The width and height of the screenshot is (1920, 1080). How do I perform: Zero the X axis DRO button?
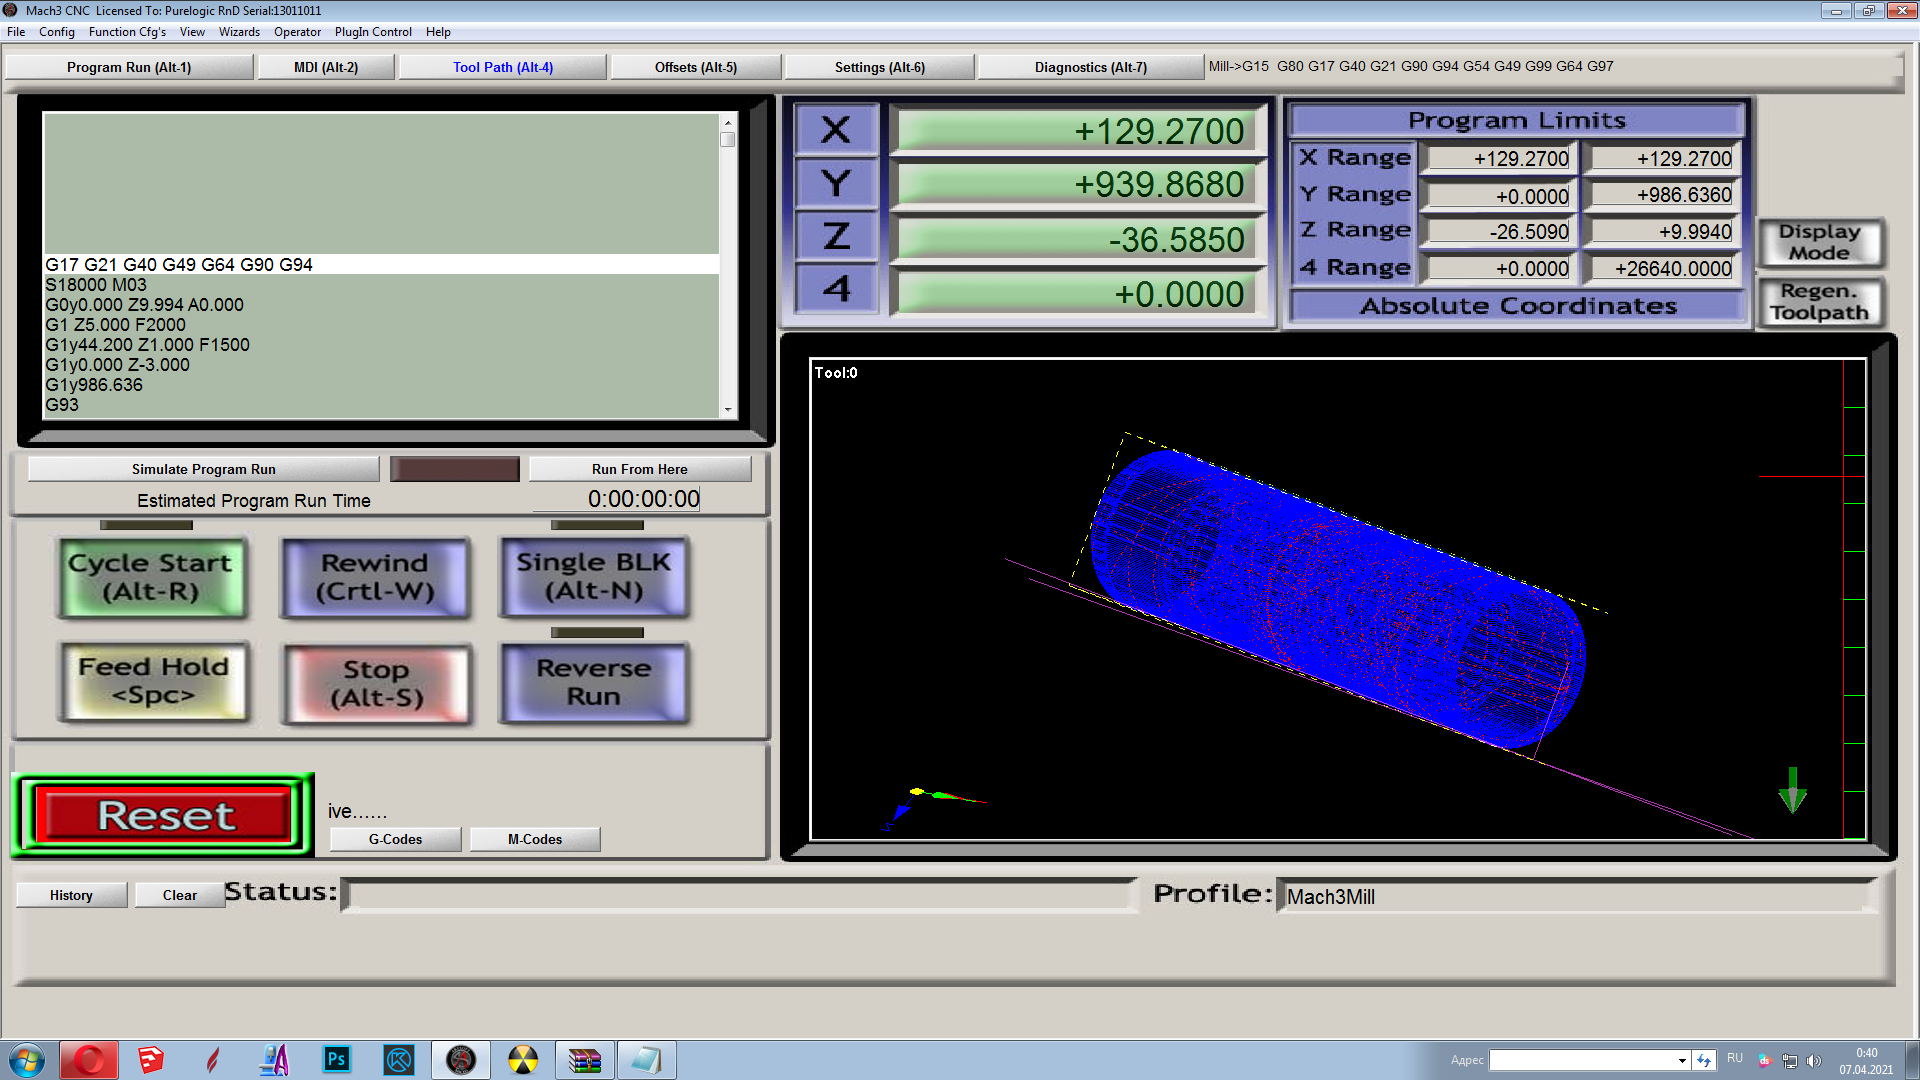pos(836,130)
